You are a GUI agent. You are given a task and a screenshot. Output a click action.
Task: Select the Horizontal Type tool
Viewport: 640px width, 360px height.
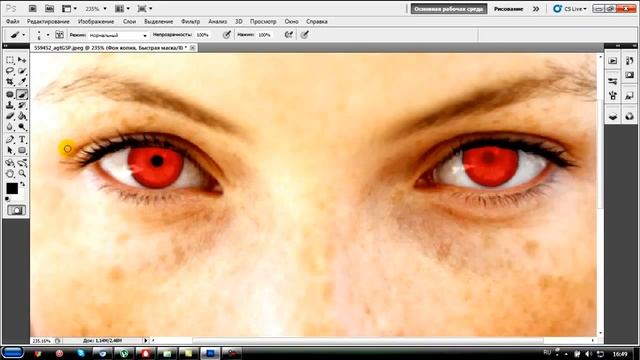[x=22, y=140]
